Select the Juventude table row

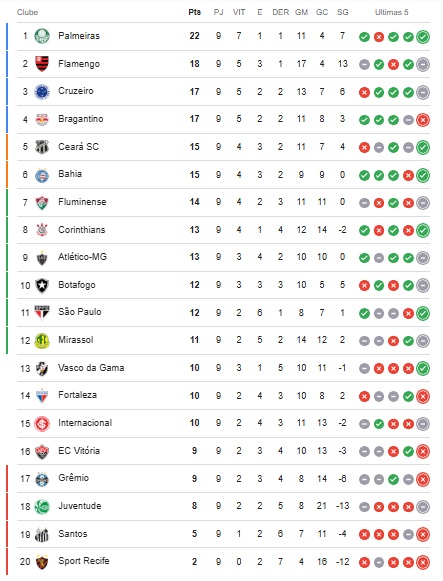[x=223, y=506]
